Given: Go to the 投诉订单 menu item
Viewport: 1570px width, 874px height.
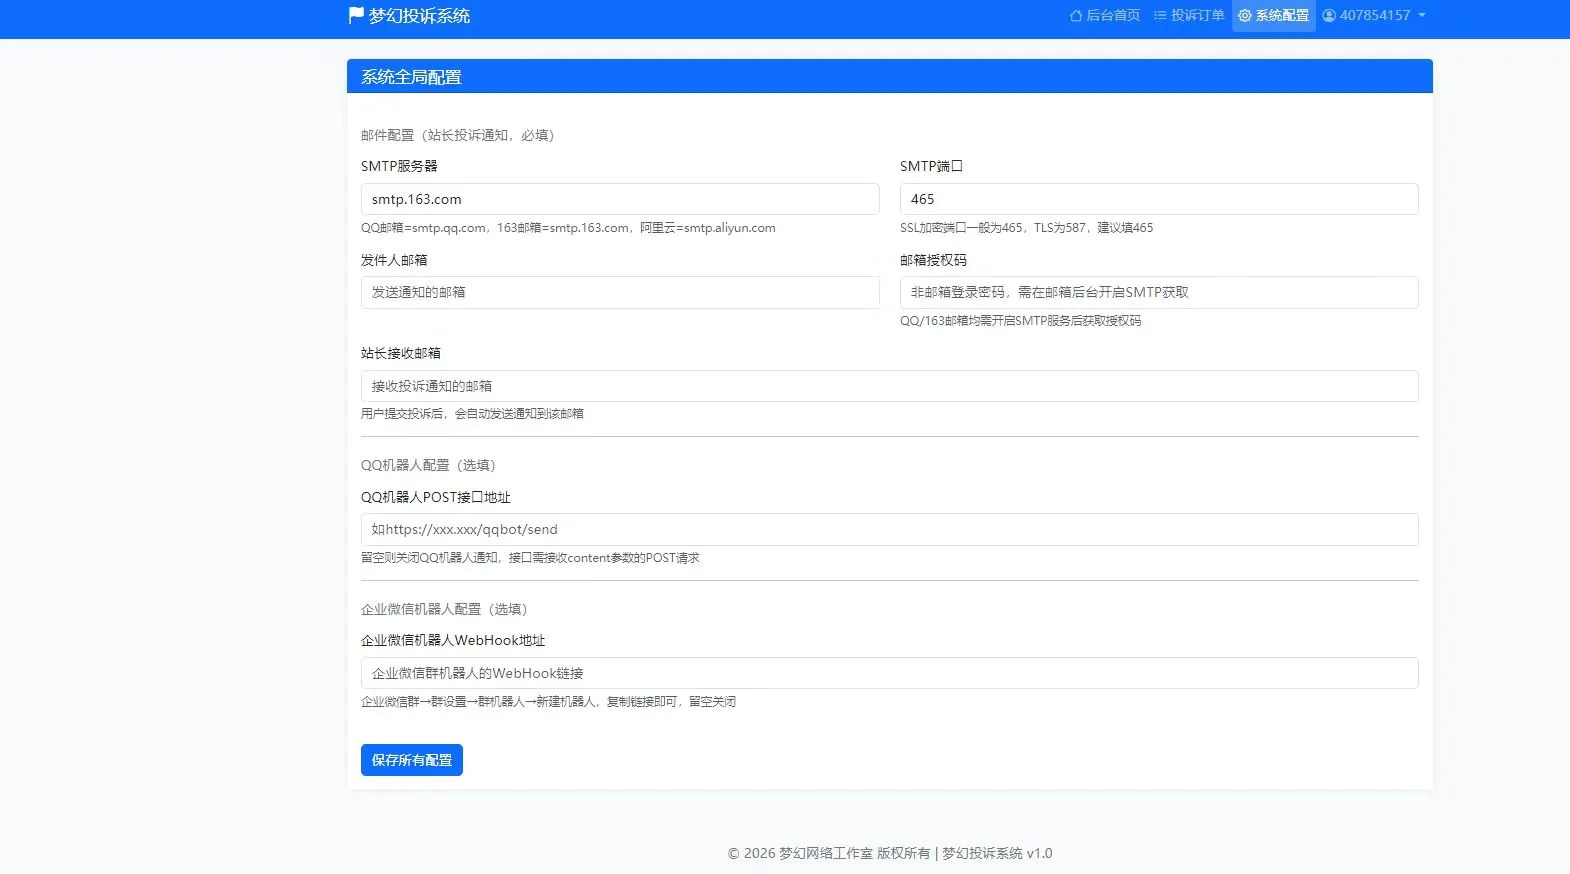Looking at the screenshot, I should click(x=1197, y=16).
